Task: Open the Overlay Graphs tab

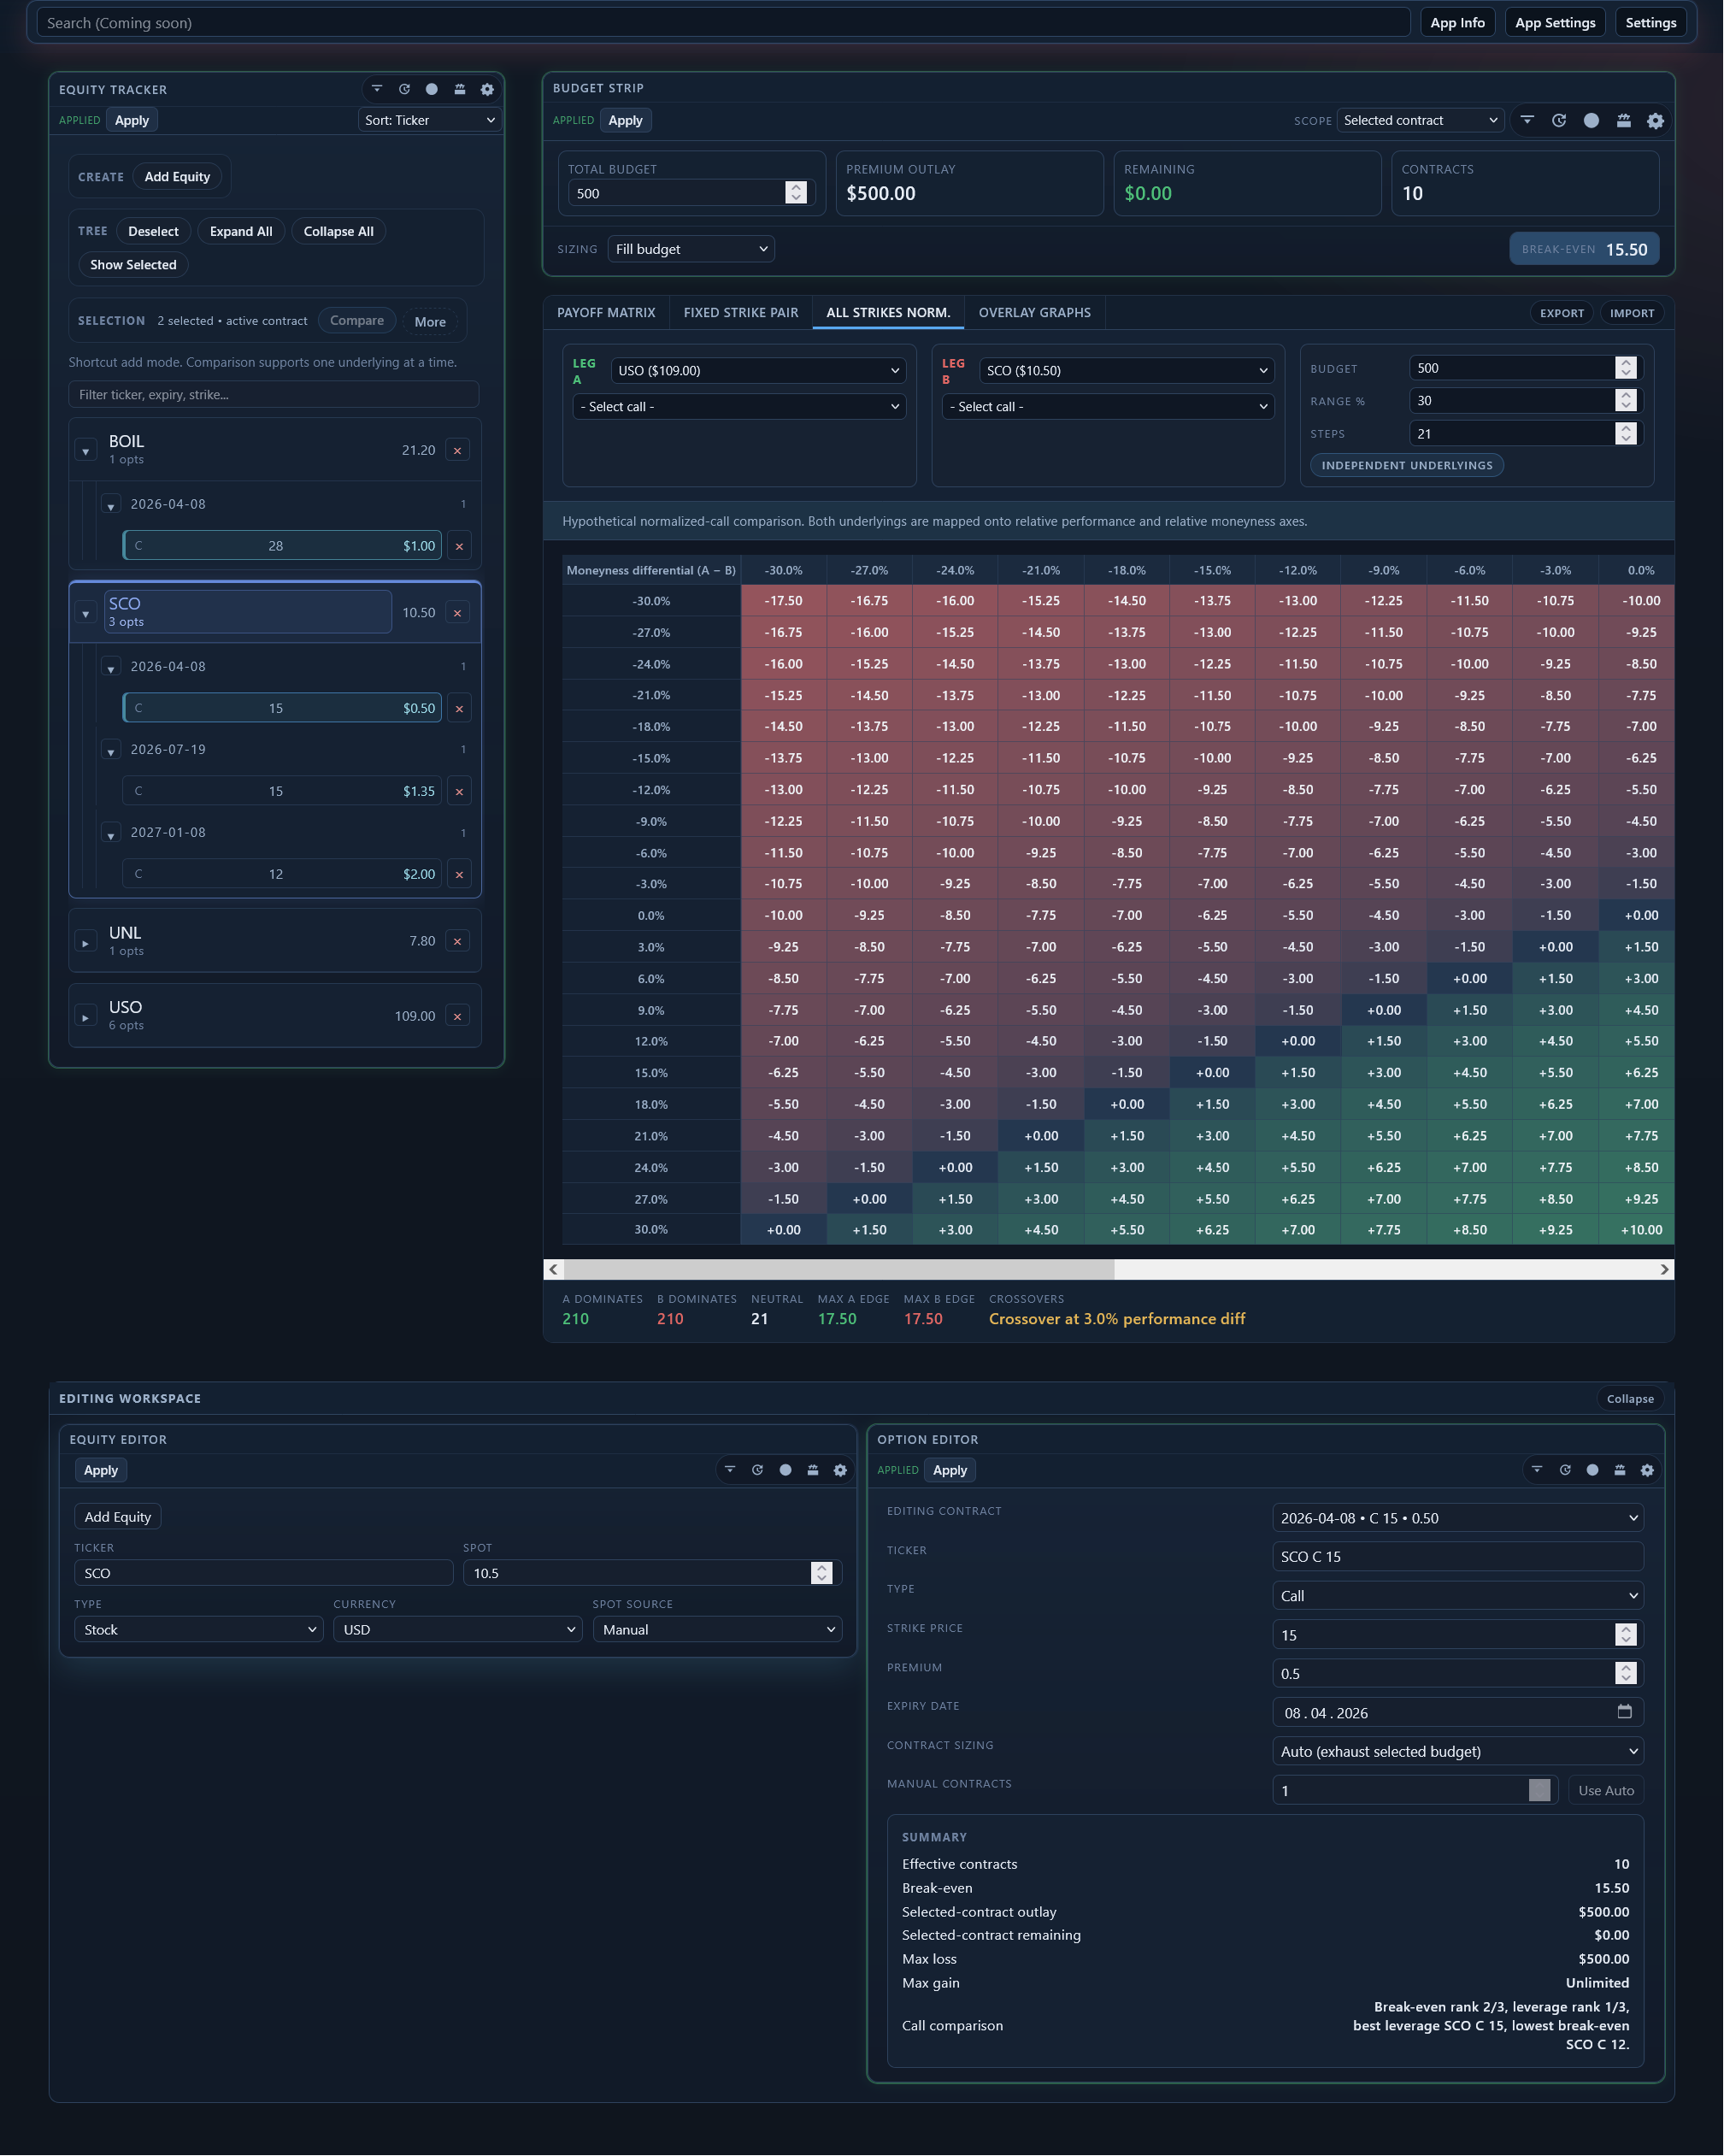Action: (x=1034, y=313)
